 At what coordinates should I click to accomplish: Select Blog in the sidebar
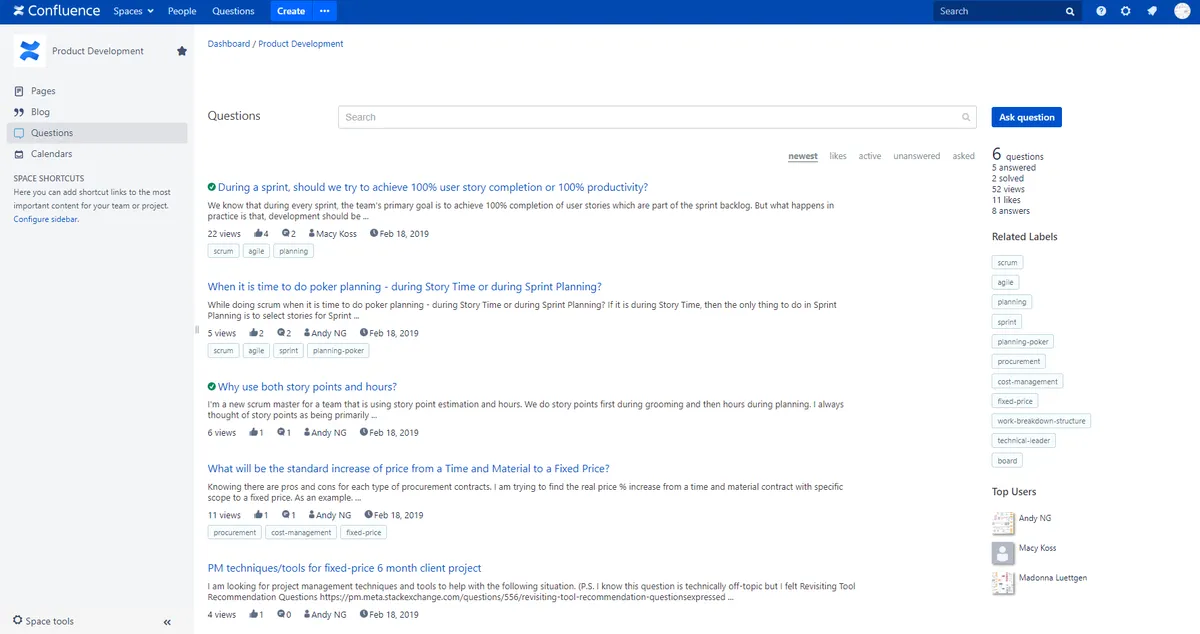(40, 112)
